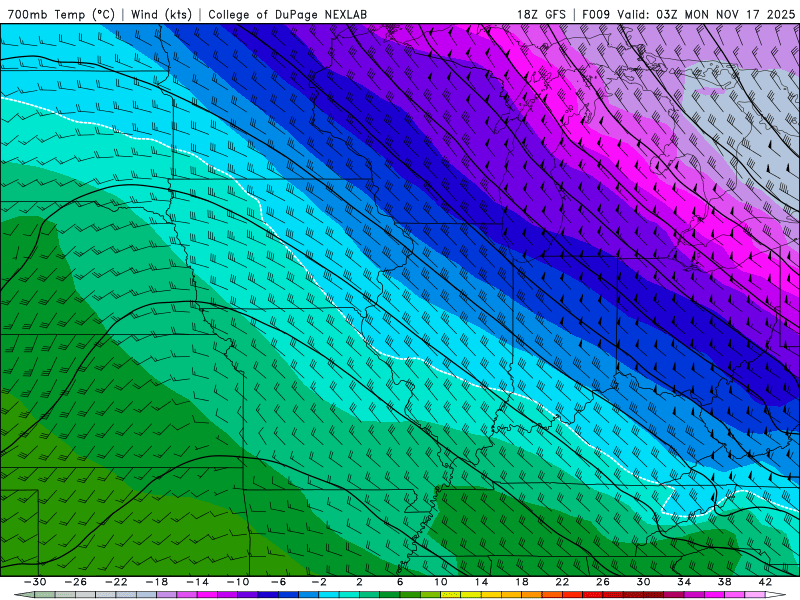Click the 38 colorbar label
The image size is (800, 600).
[x=724, y=582]
